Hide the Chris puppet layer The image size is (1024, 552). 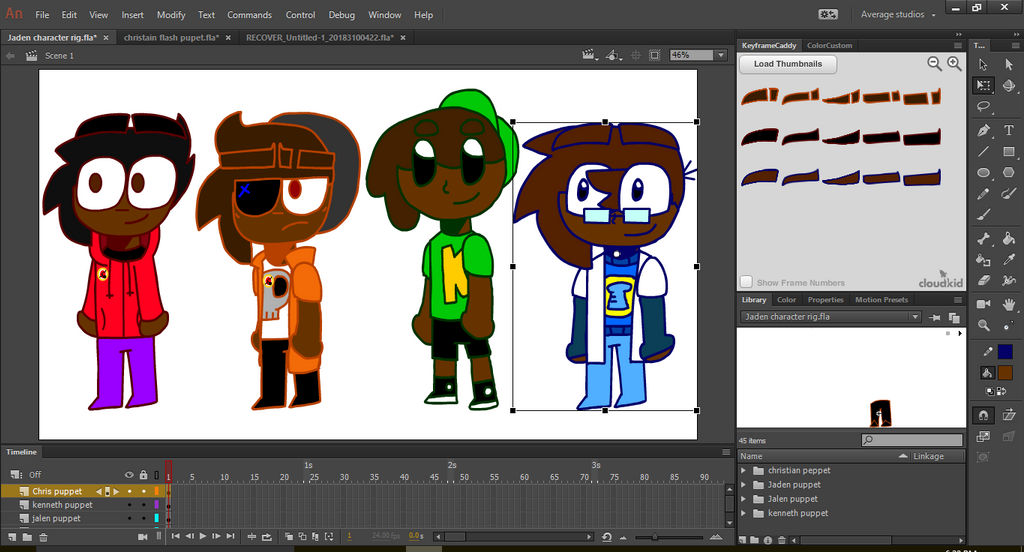click(x=129, y=491)
